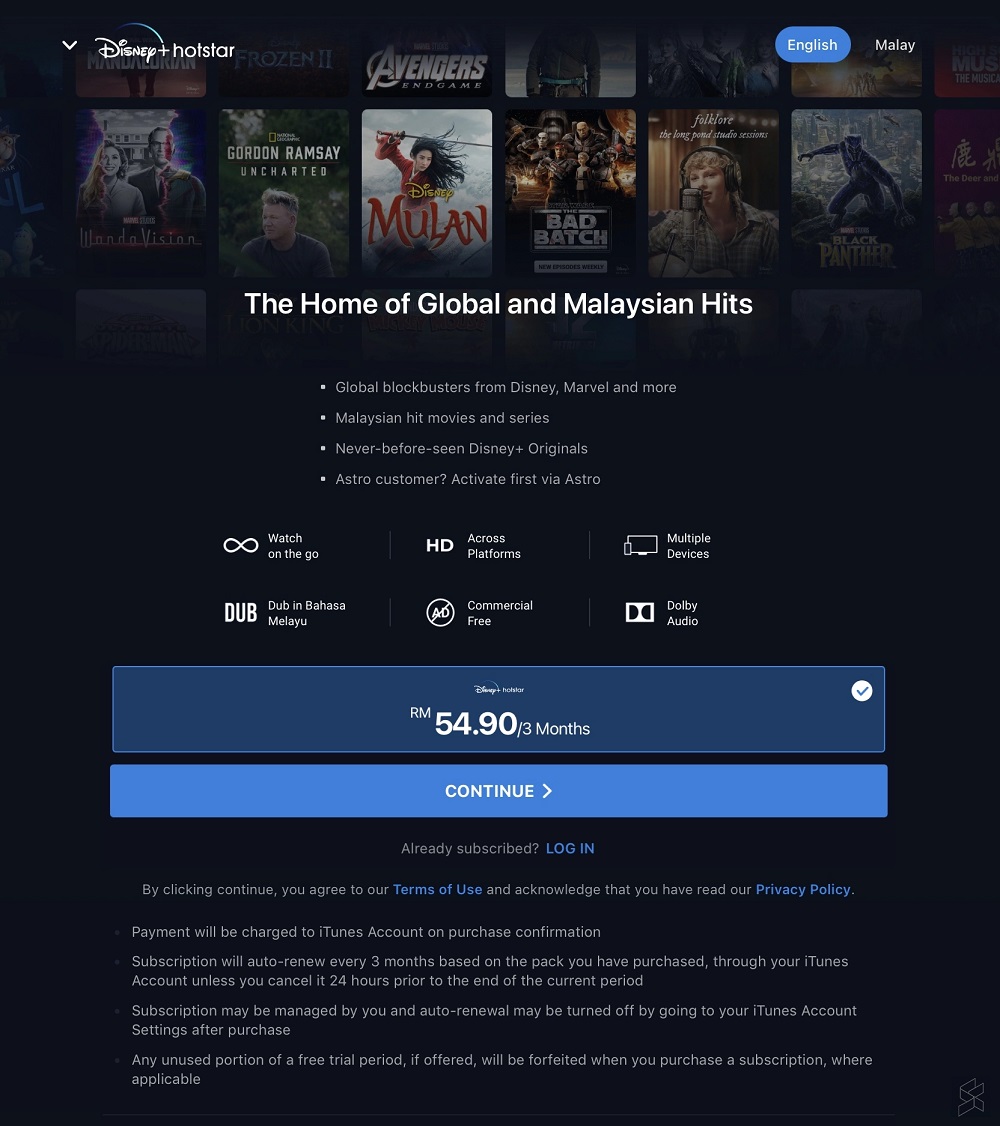Click the arrow chevron next to CONTINUE
The width and height of the screenshot is (1000, 1126).
tap(547, 791)
